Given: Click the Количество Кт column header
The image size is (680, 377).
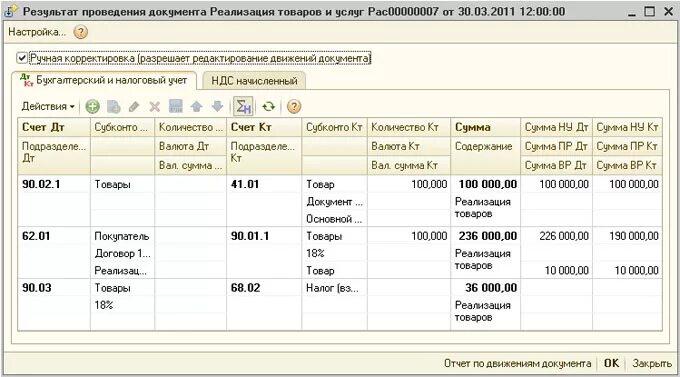Looking at the screenshot, I should coord(409,127).
